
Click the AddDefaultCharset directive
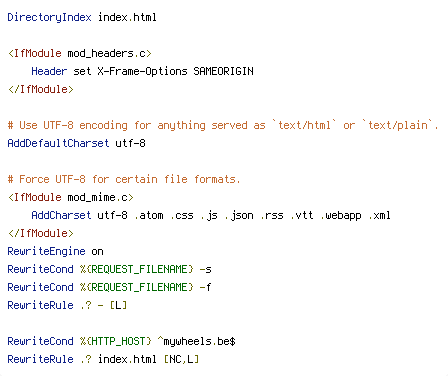coord(58,143)
